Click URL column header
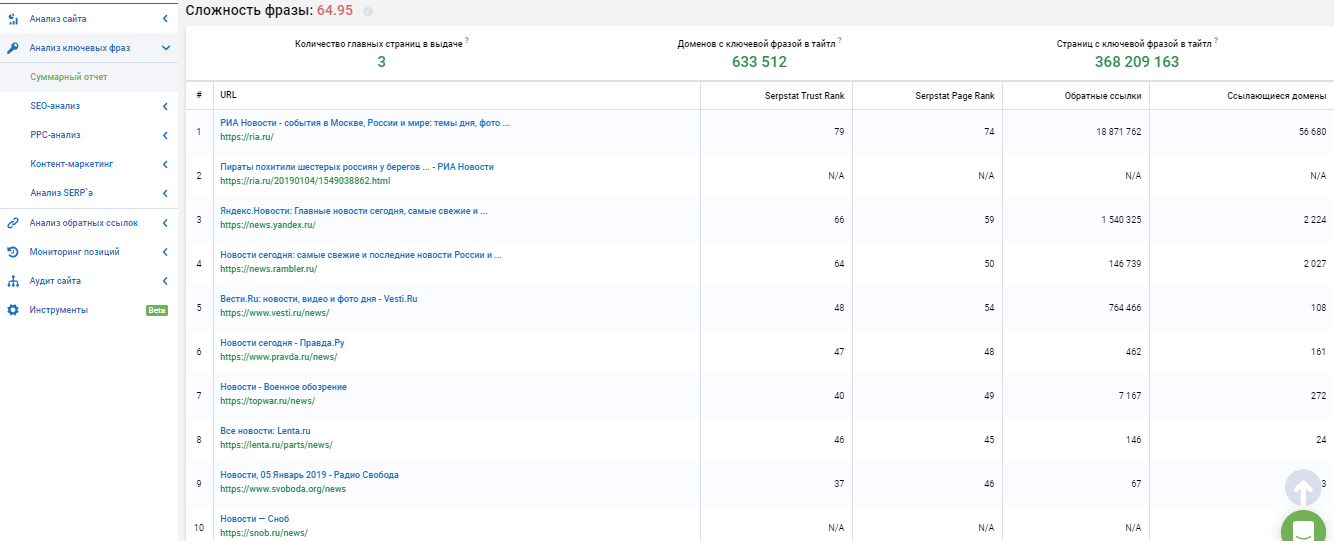The height and width of the screenshot is (541, 1334). click(x=228, y=95)
